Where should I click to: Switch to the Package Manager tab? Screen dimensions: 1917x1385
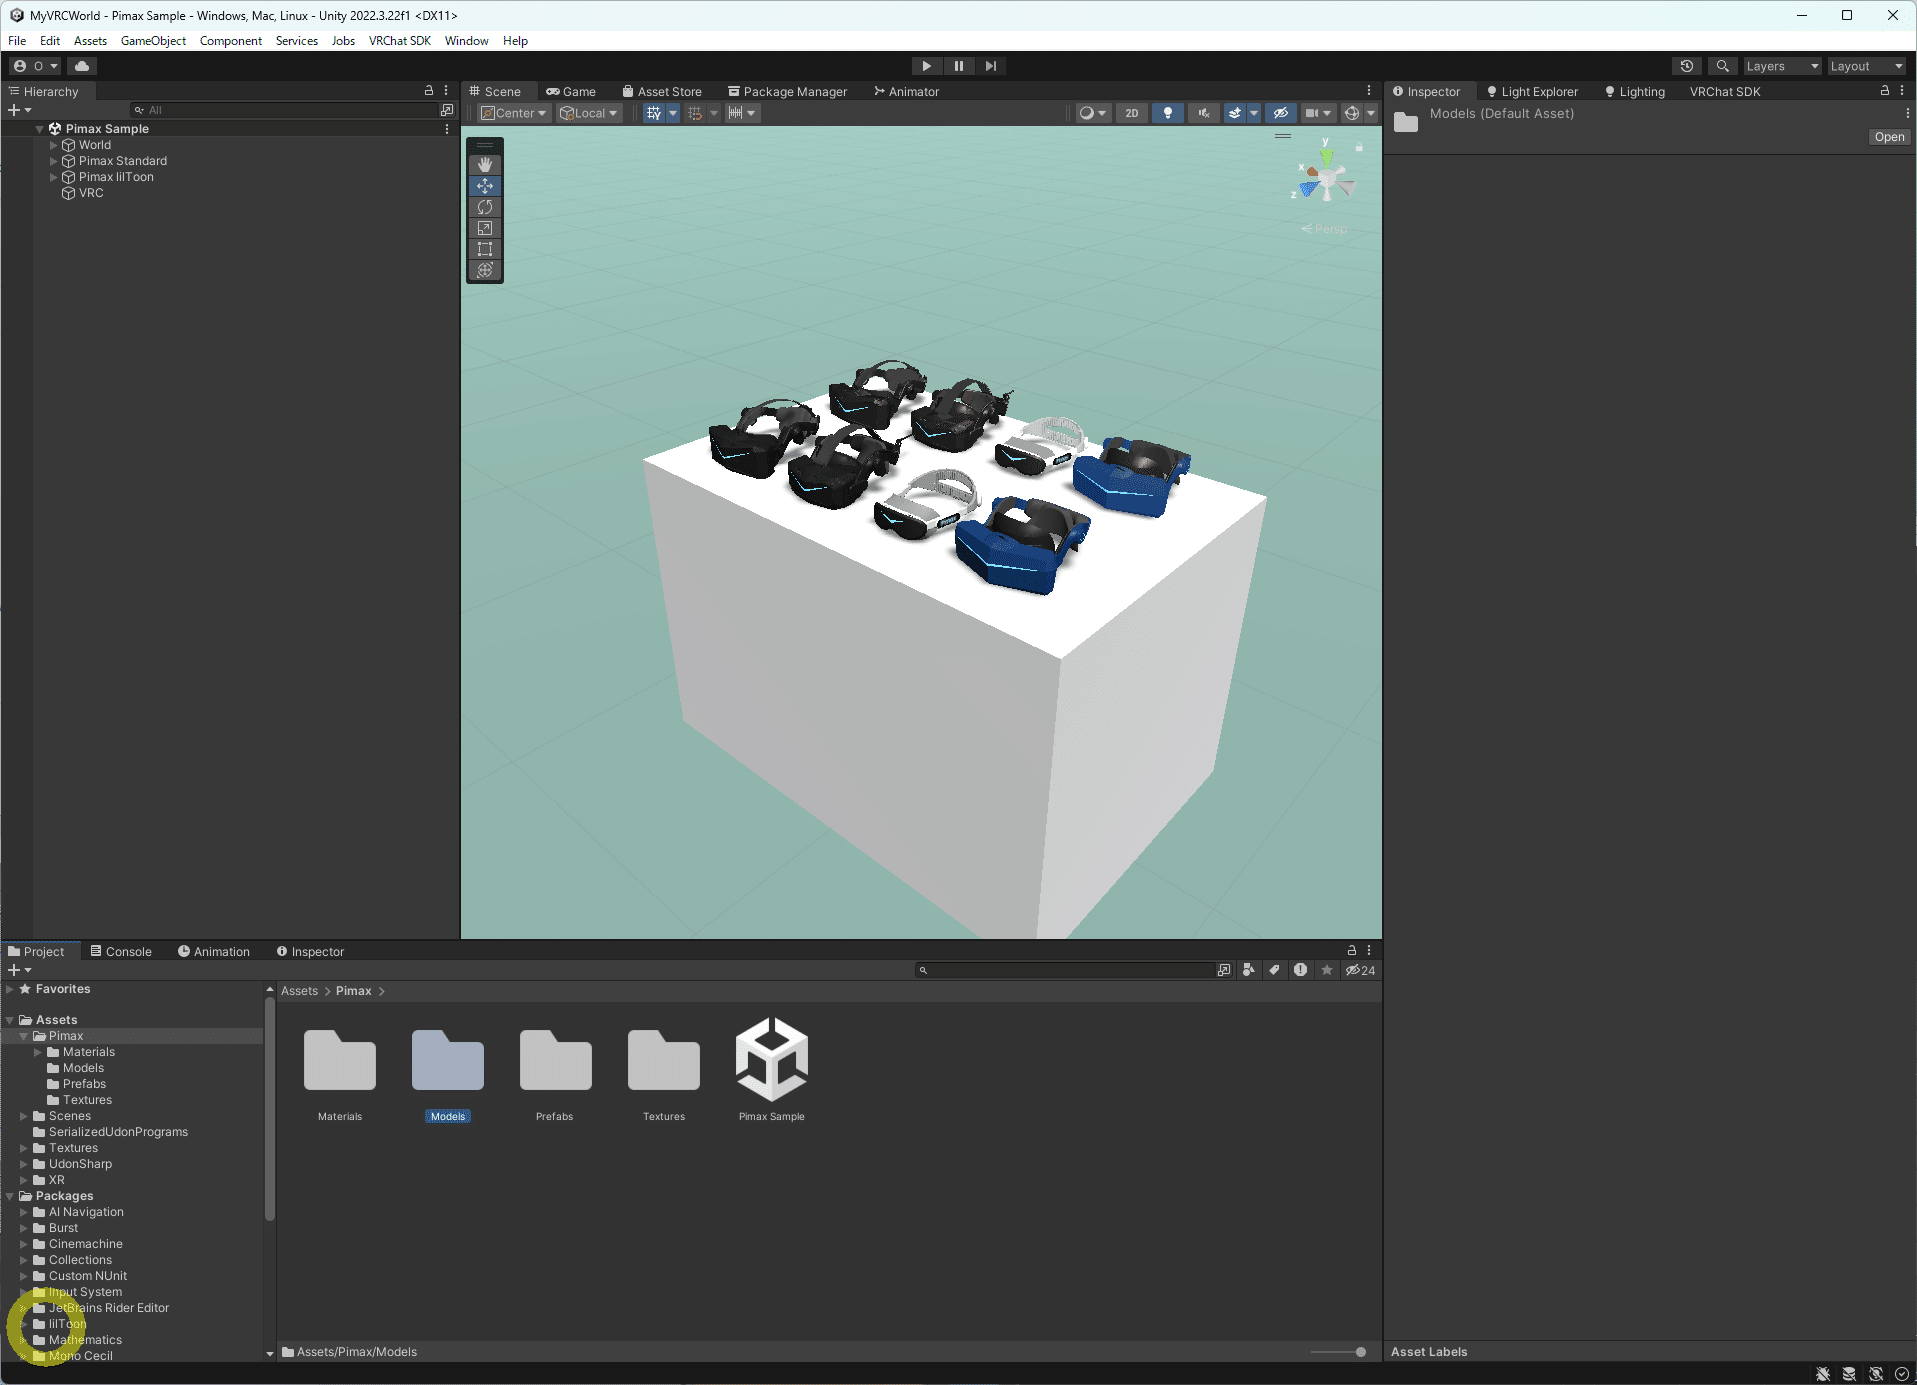787,91
